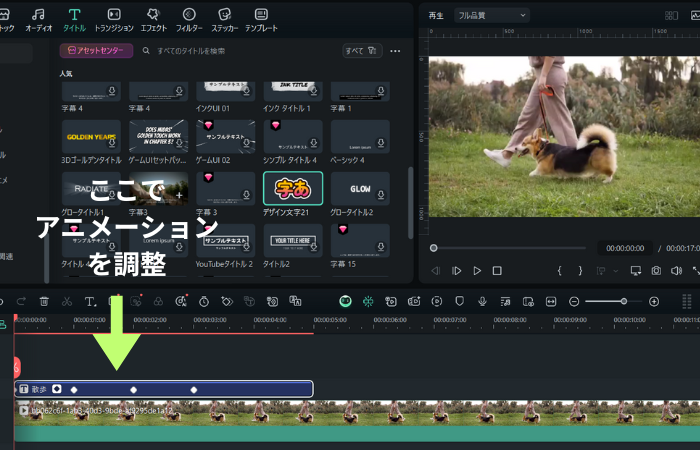Screen dimensions: 700x450
Task: Select the デザイン文字21 title thumbnail
Action: point(293,188)
